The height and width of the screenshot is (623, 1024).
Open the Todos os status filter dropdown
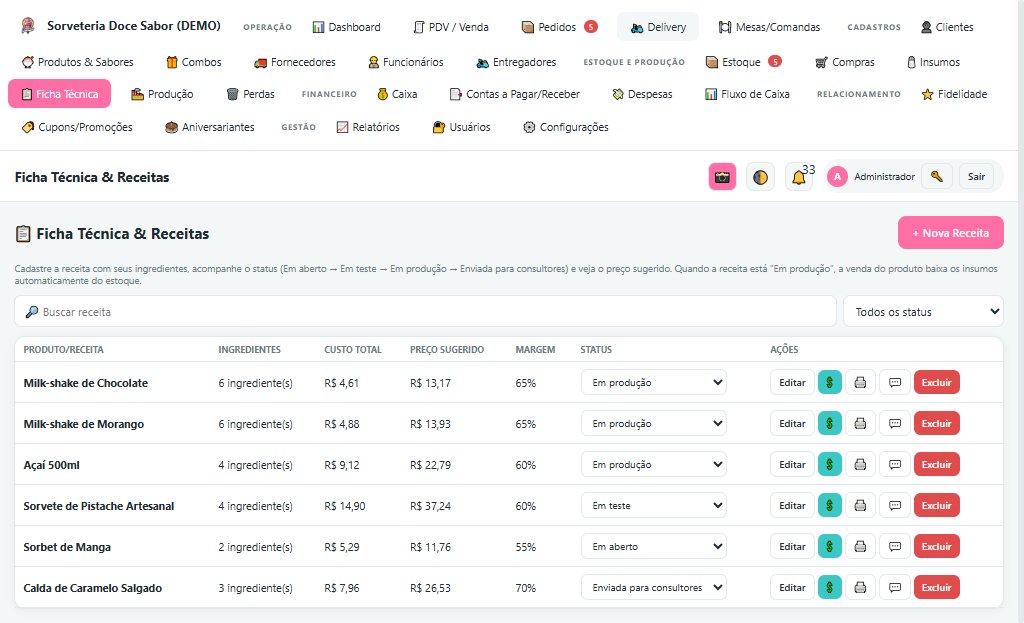[923, 312]
